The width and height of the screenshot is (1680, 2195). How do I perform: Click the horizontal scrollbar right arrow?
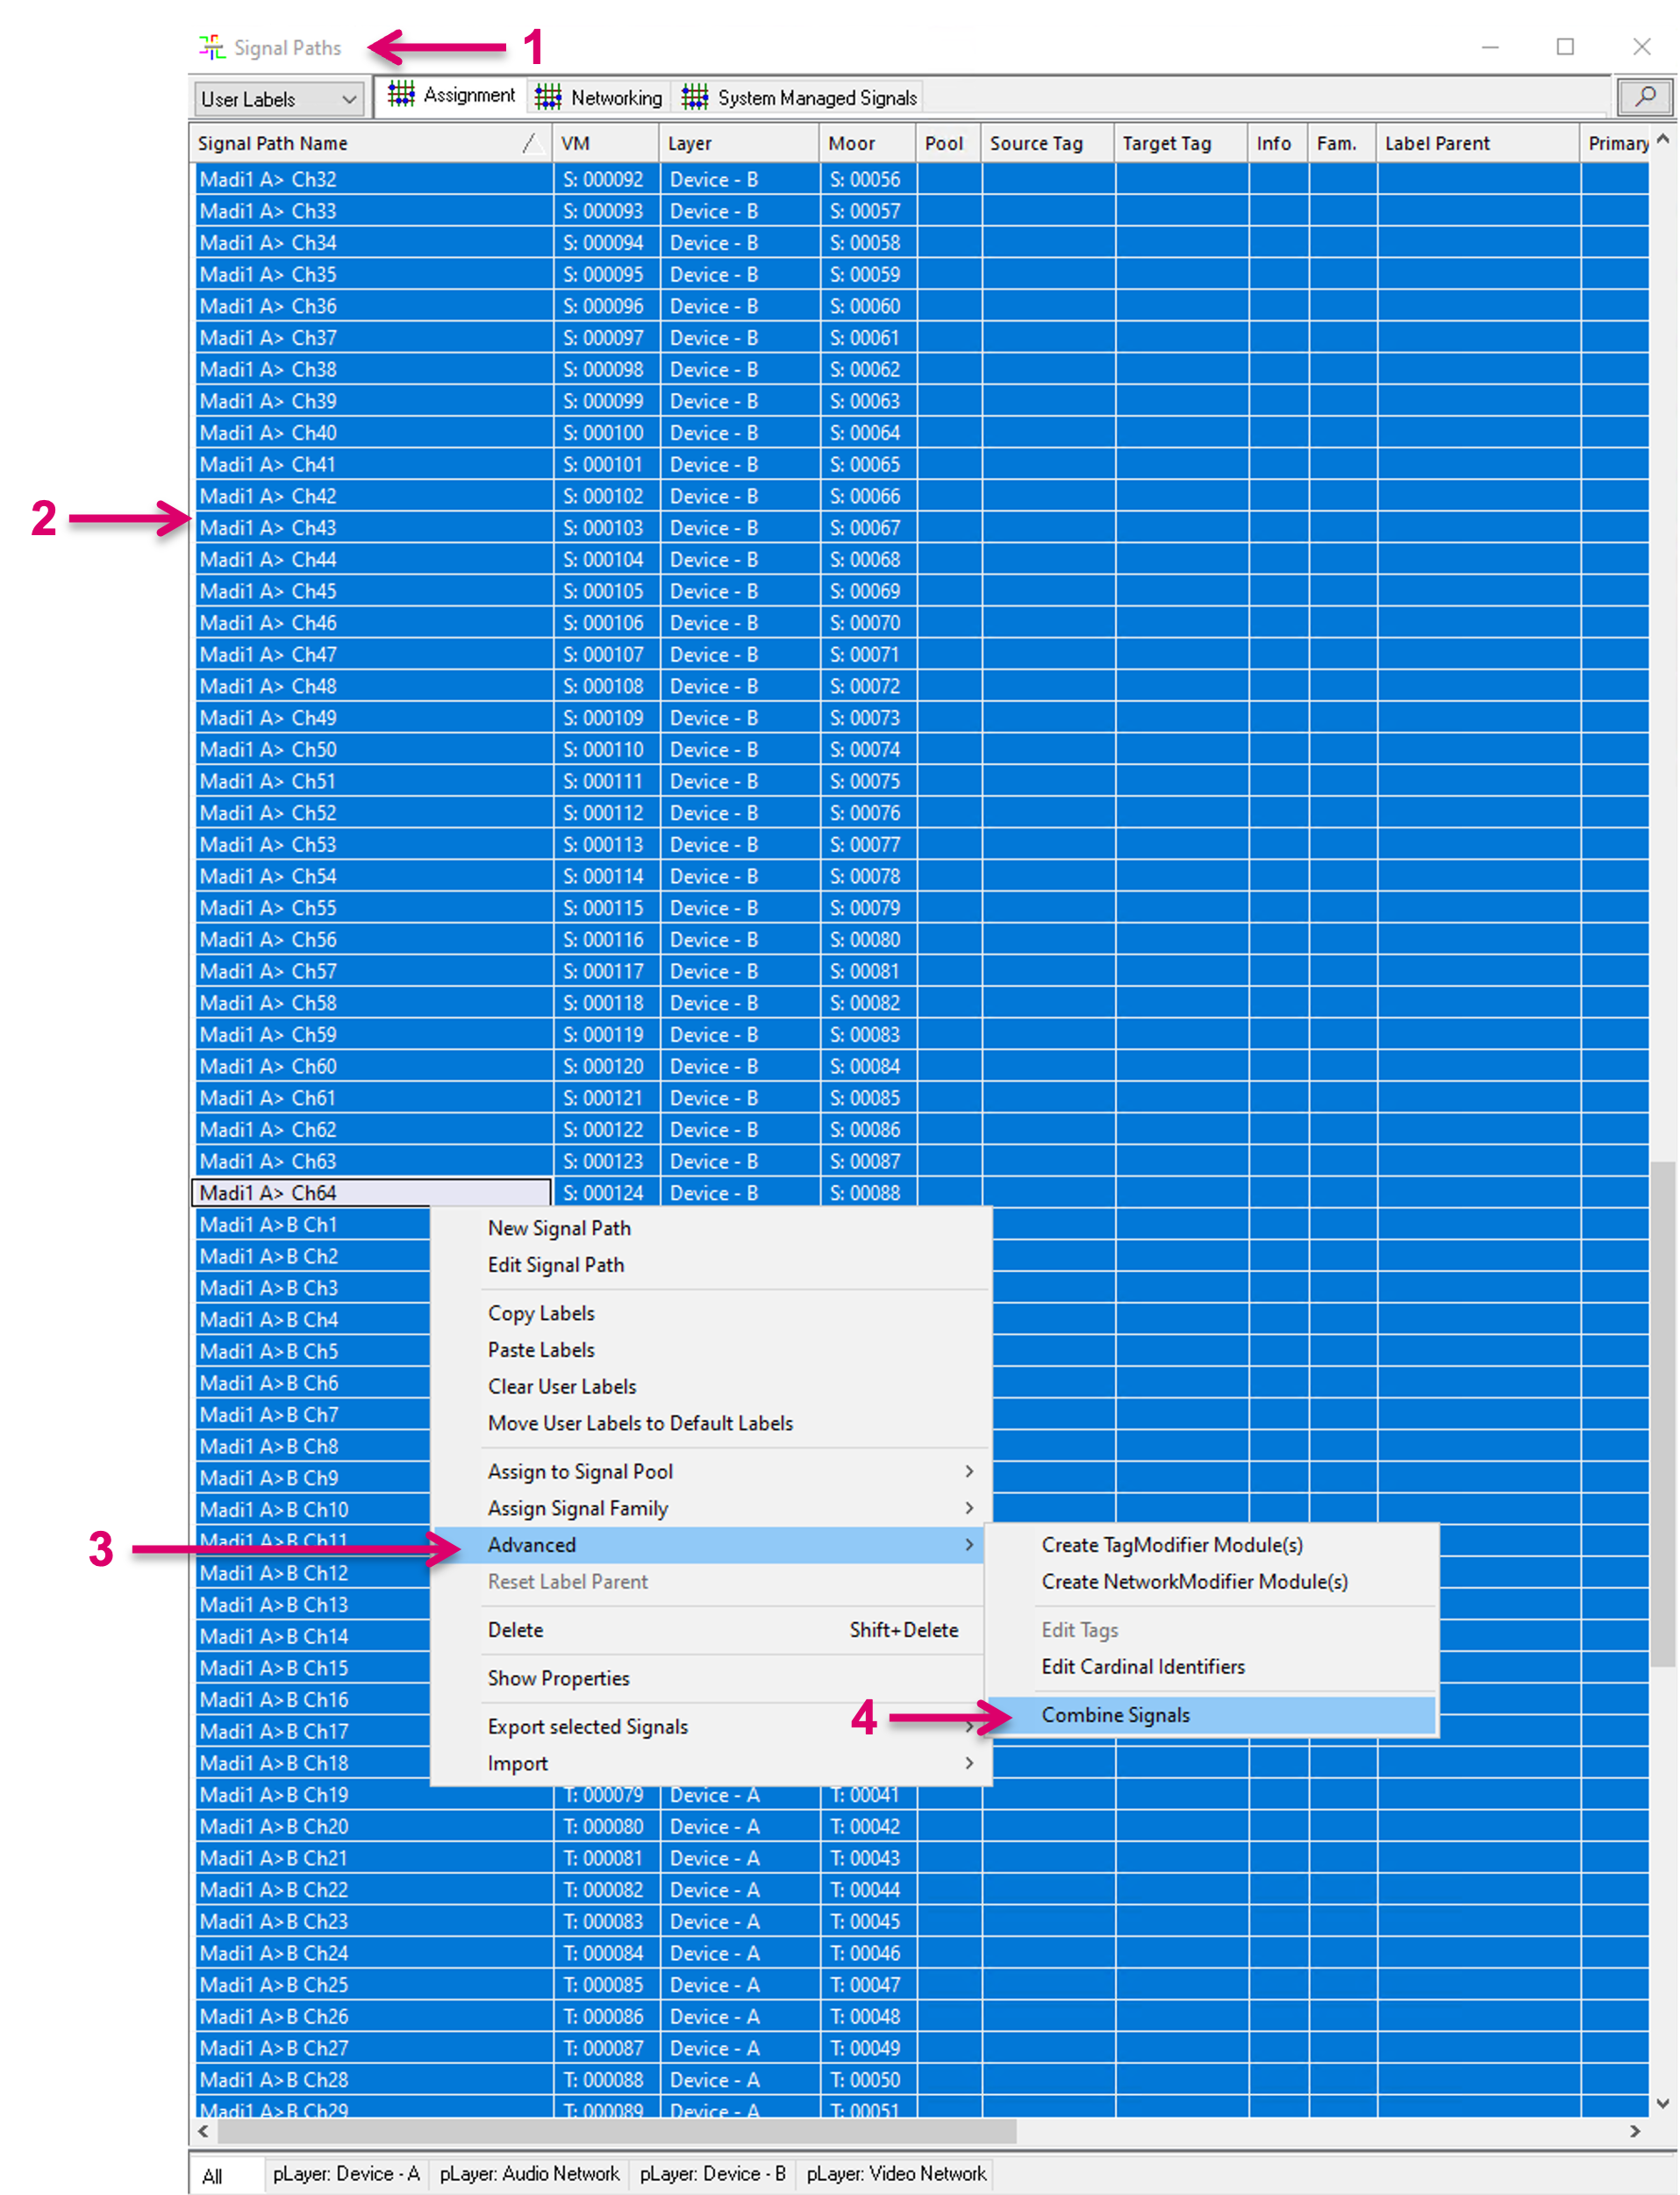tap(1634, 2131)
